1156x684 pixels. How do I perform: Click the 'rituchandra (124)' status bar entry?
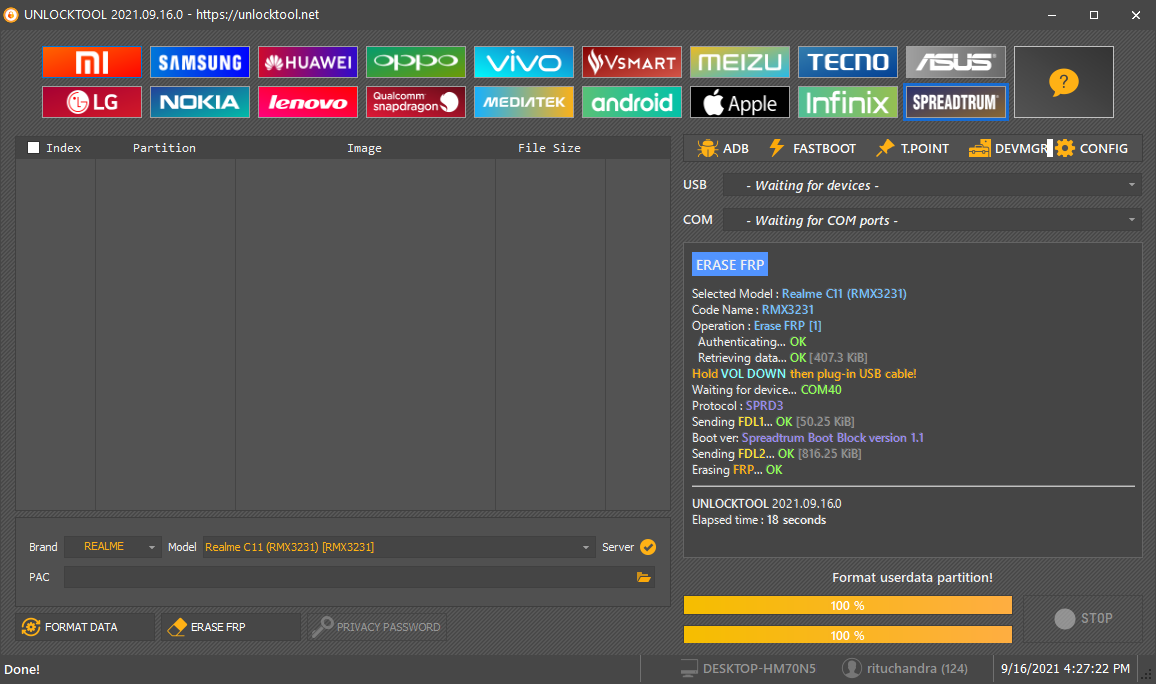(917, 669)
